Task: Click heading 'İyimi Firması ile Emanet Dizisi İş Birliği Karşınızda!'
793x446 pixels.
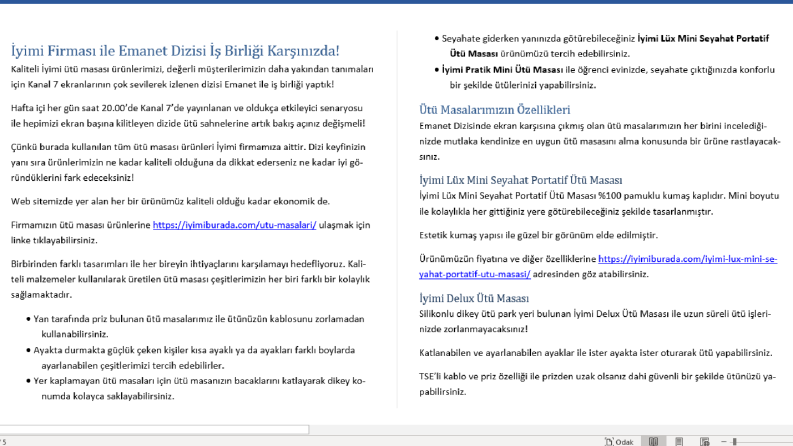Action: (x=175, y=51)
